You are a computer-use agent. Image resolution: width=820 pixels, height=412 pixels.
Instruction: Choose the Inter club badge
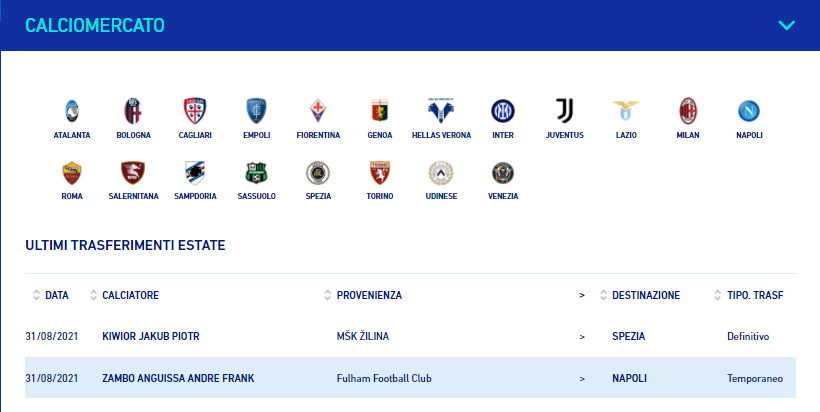[x=503, y=111]
